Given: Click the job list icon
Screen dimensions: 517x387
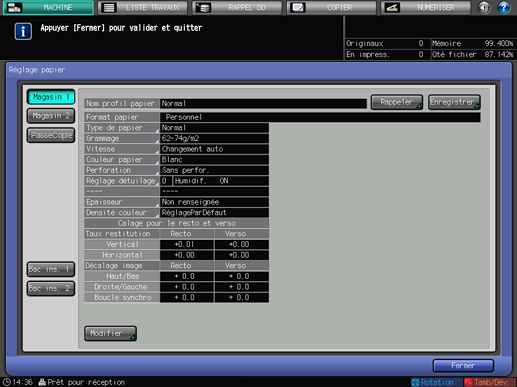Looking at the screenshot, I should tap(109, 7).
